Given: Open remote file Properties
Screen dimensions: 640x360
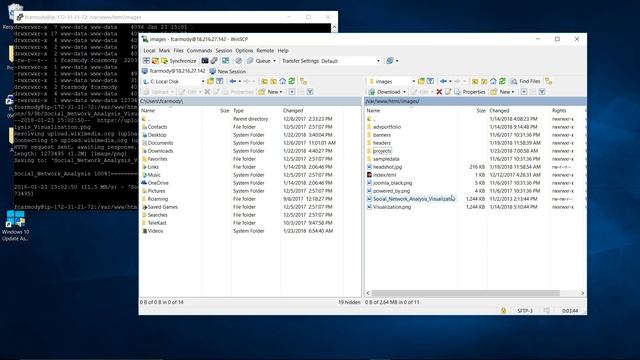Looking at the screenshot, I should pos(470,92).
